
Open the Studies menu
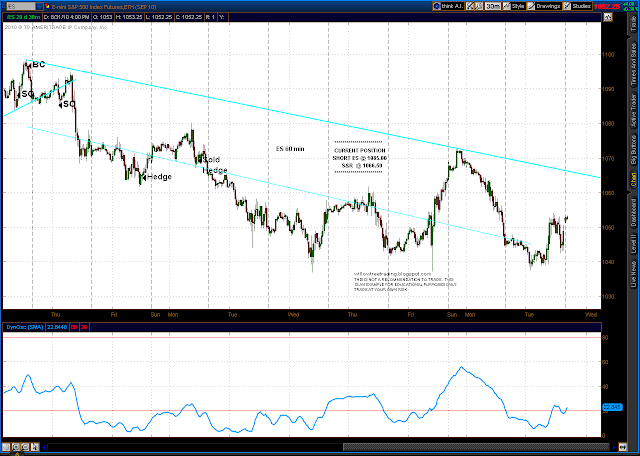click(x=577, y=6)
